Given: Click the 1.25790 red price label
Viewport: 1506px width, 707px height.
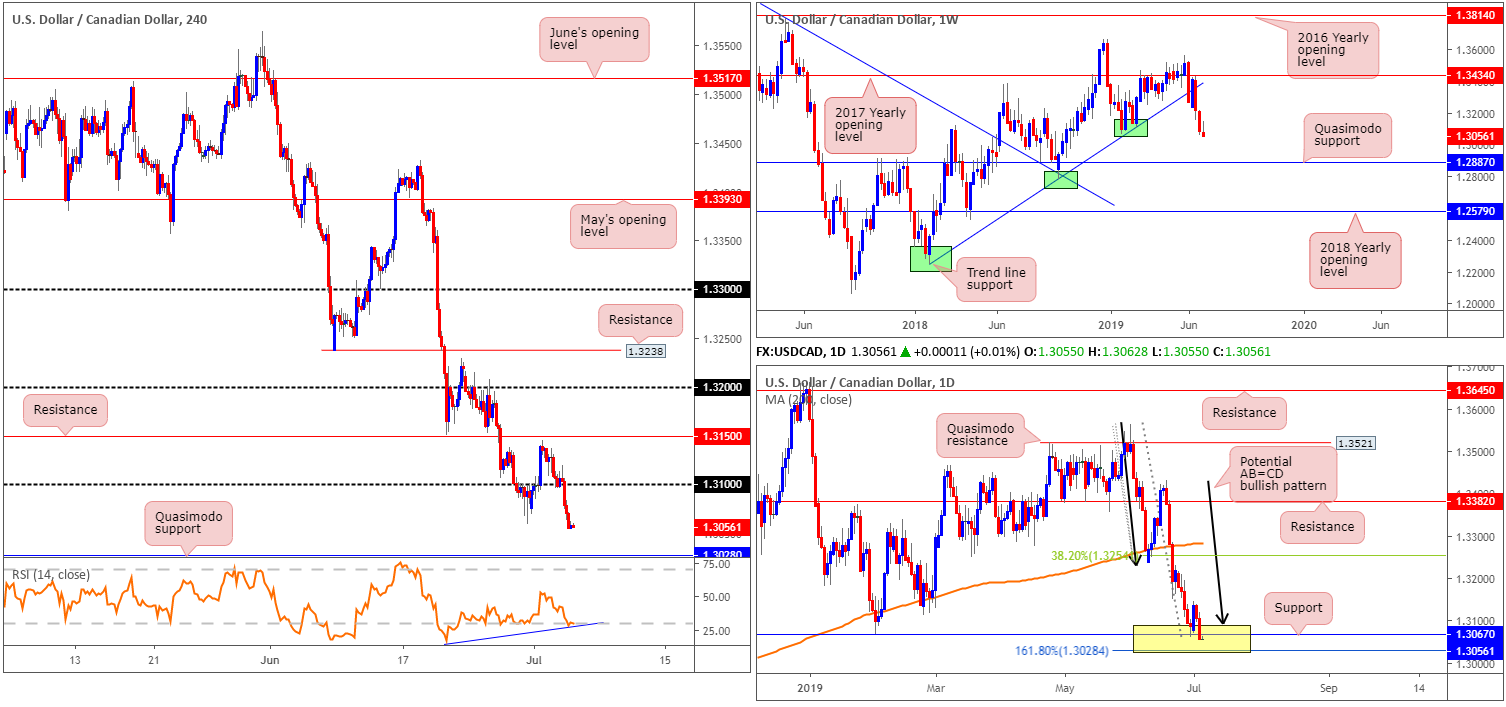Looking at the screenshot, I should [1475, 211].
